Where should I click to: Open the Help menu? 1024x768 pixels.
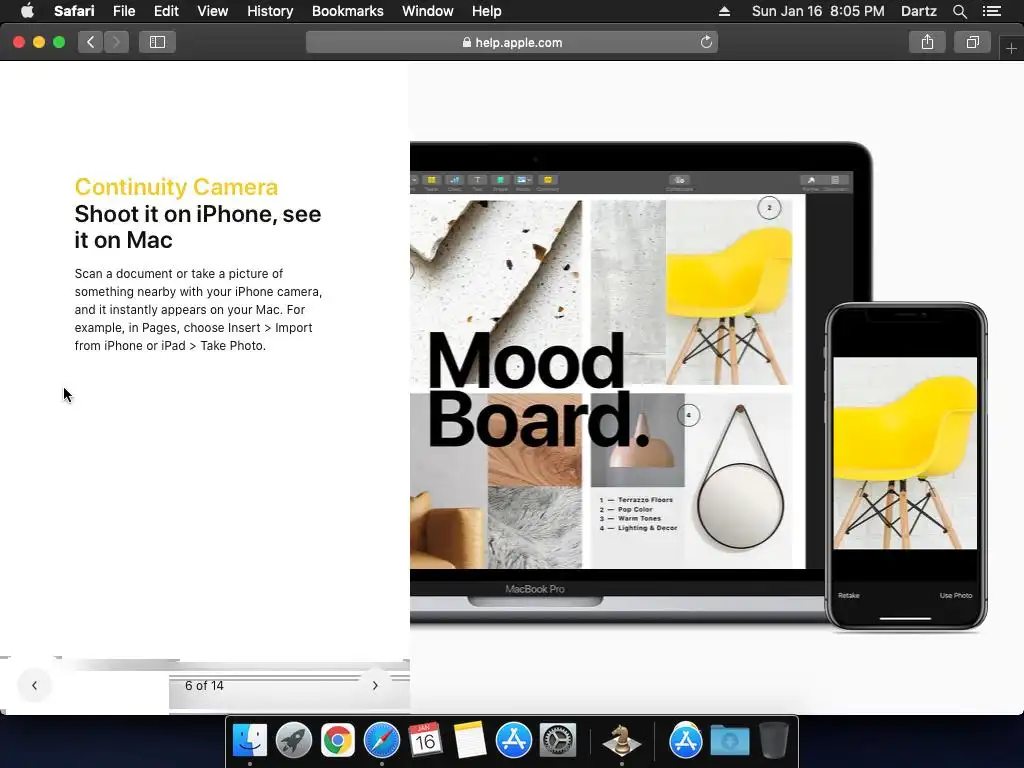tap(487, 11)
